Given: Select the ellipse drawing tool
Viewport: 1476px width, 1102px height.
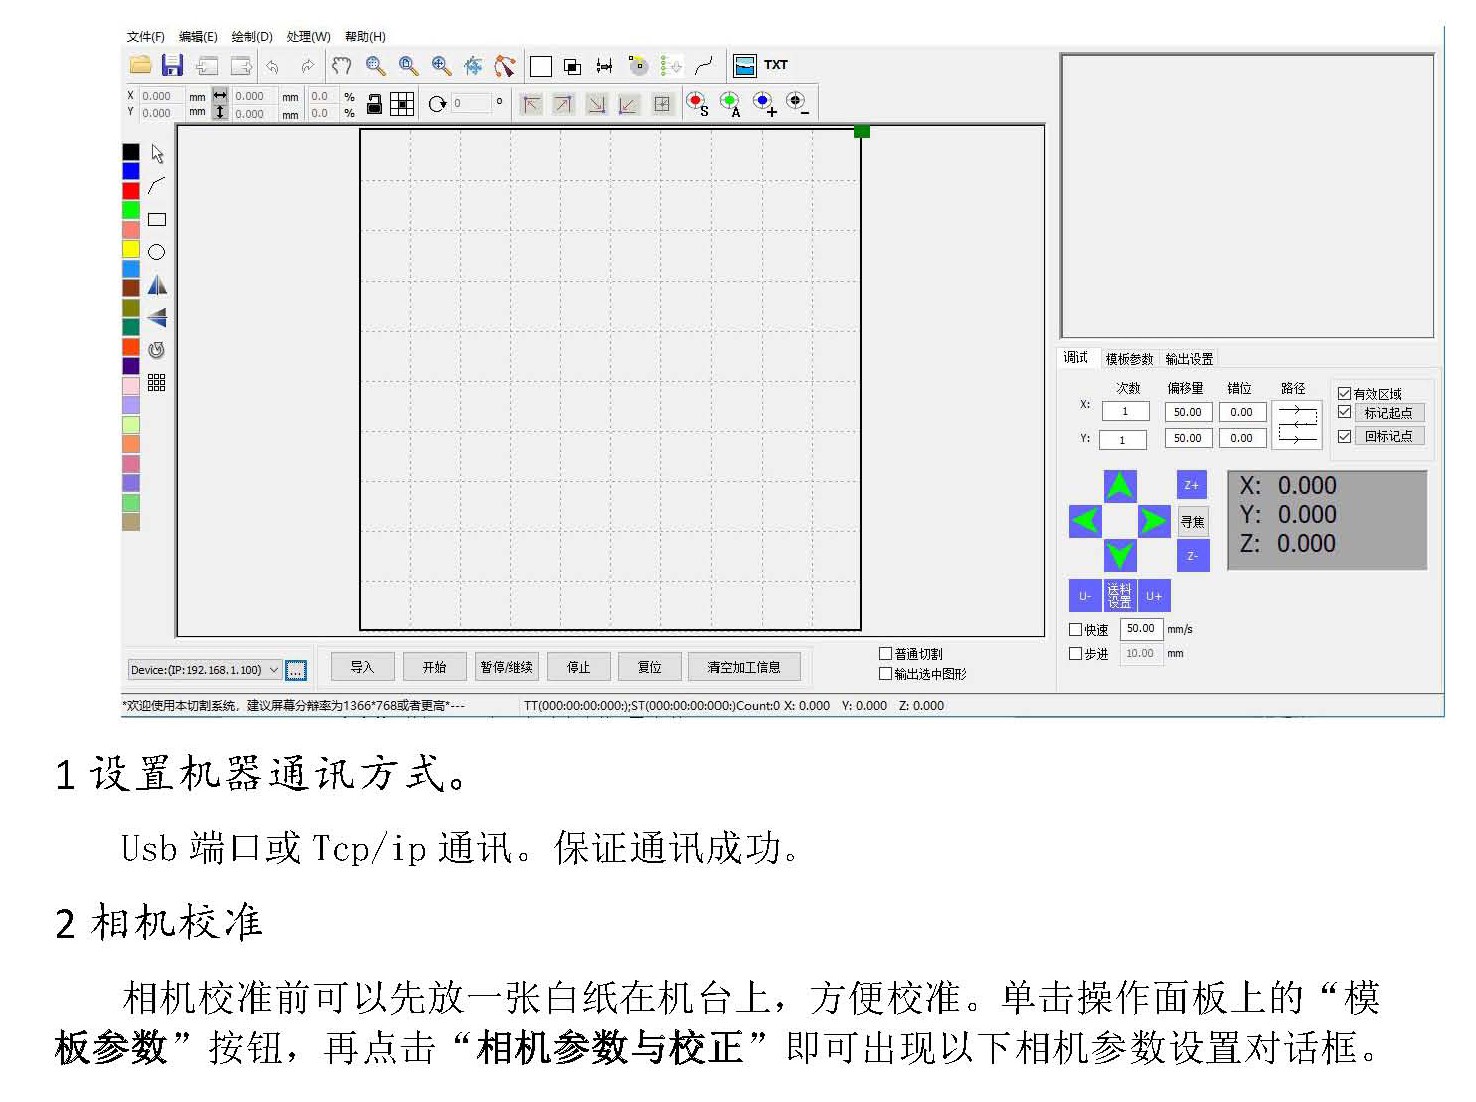Looking at the screenshot, I should coord(157,252).
